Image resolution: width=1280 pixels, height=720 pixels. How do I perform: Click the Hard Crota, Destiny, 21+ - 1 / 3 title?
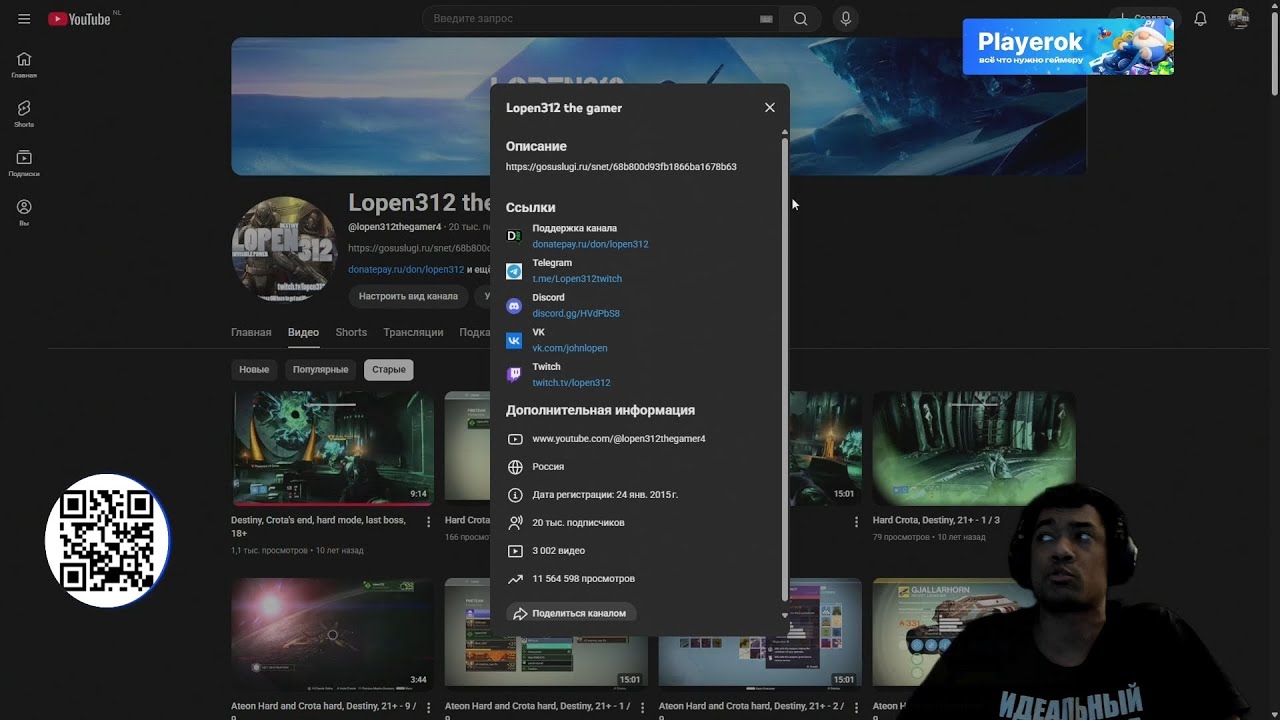point(936,520)
